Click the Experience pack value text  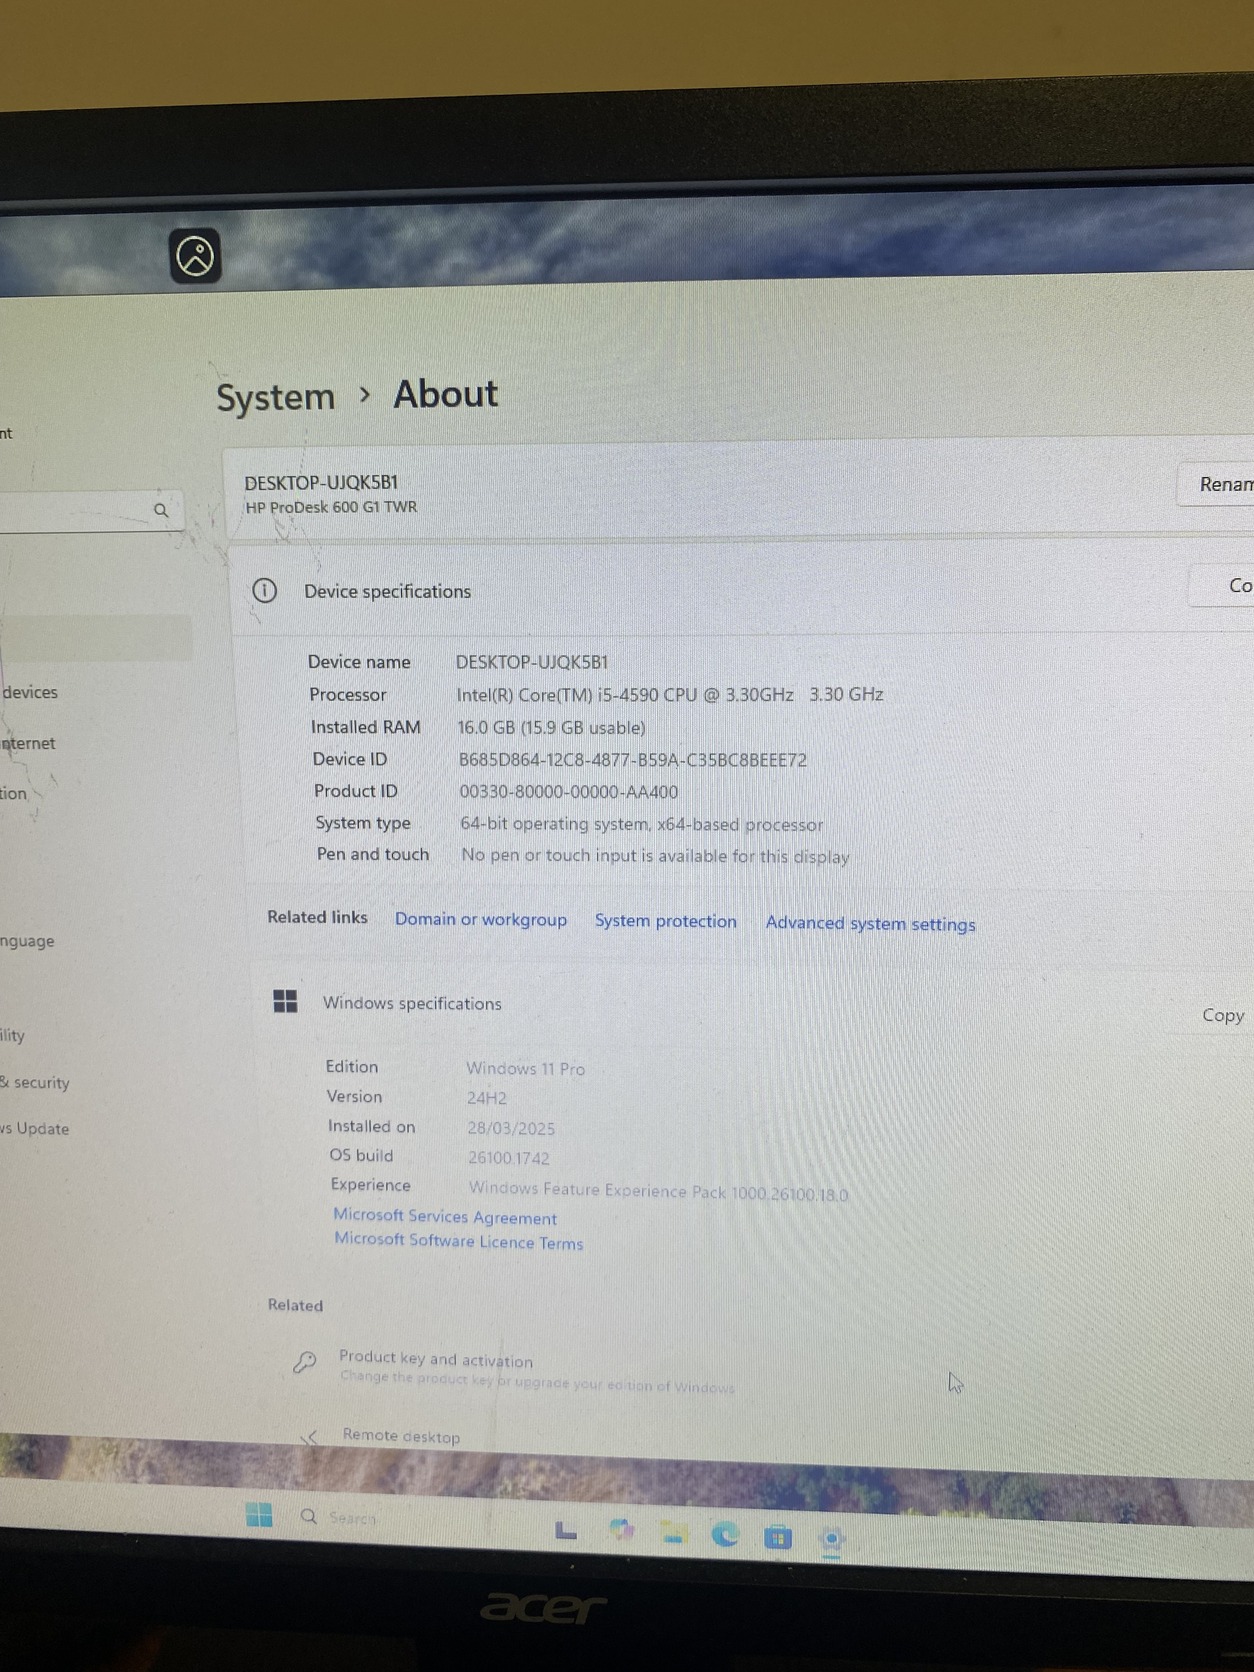click(658, 1191)
